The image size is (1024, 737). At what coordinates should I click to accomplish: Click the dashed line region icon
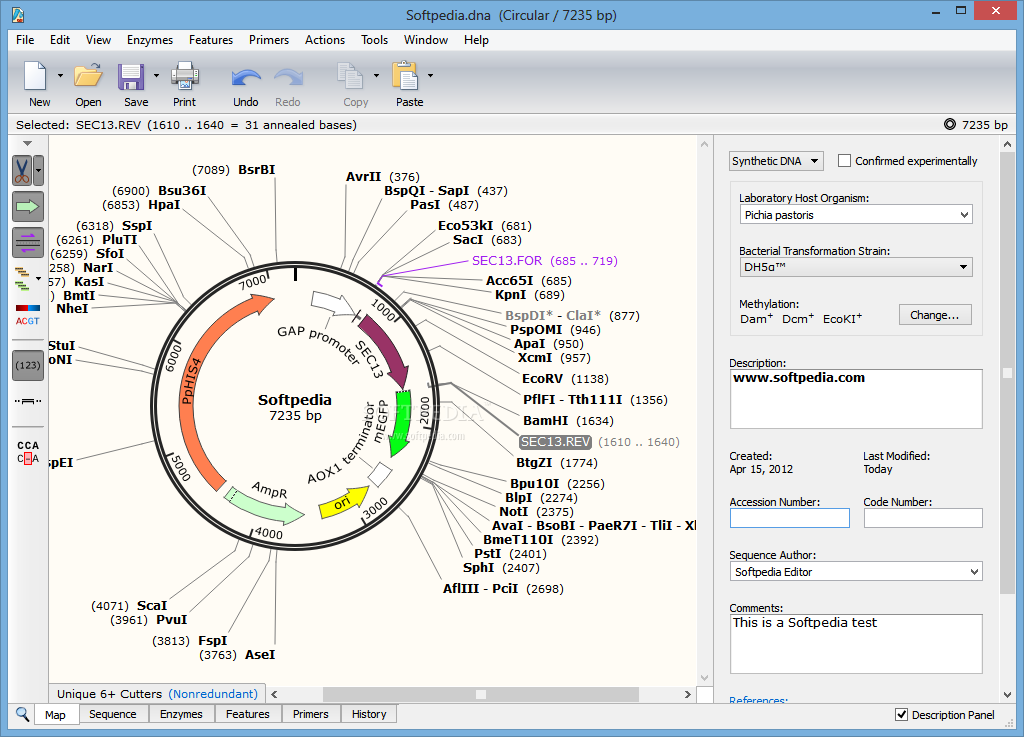[27, 401]
